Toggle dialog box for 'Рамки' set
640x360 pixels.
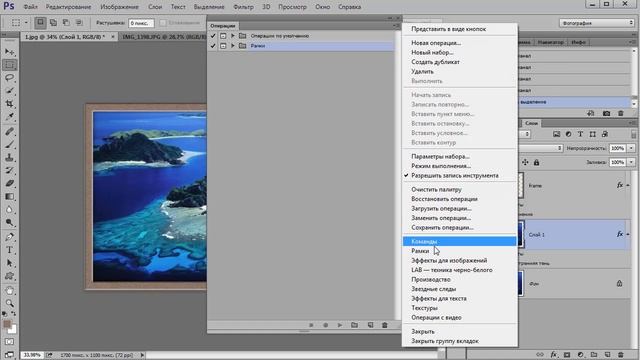click(223, 46)
